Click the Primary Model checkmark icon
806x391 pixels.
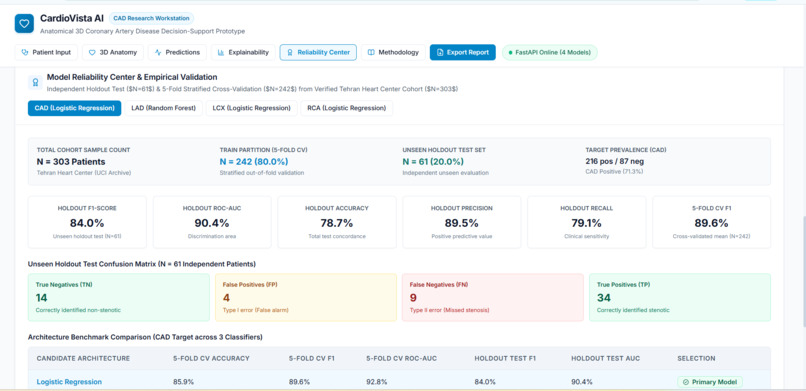(686, 382)
